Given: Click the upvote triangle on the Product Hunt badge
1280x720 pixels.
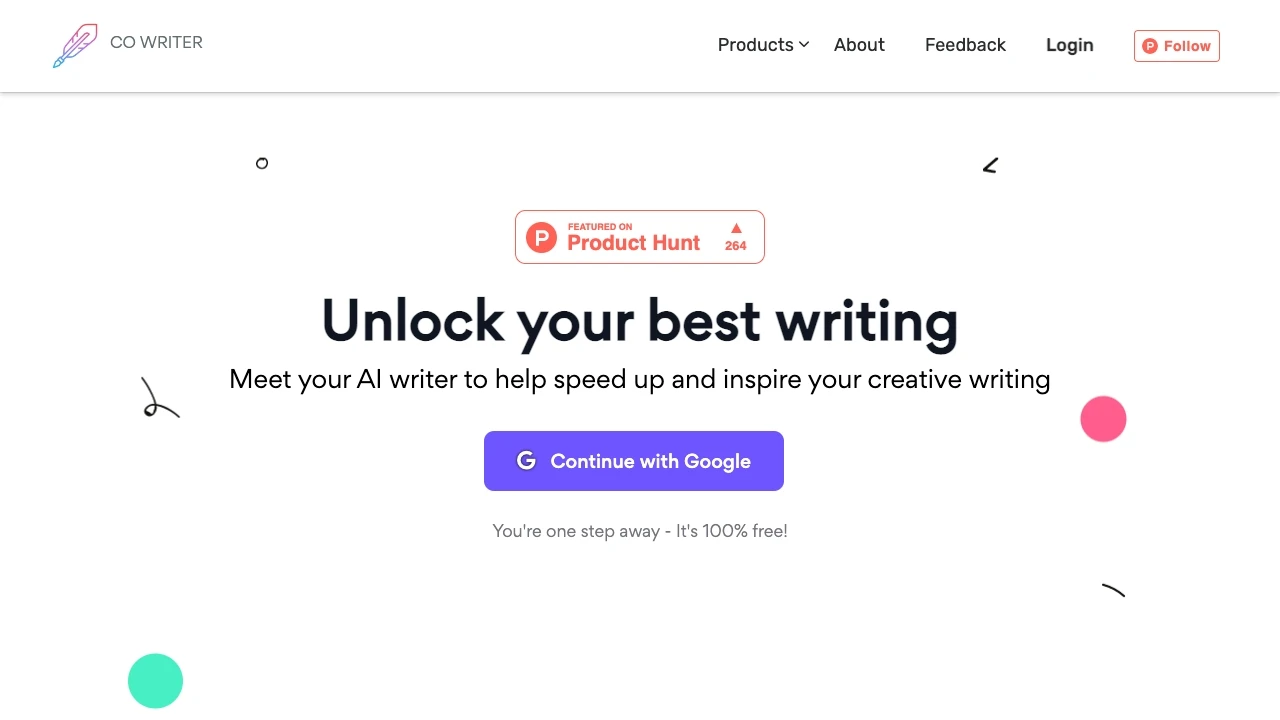Looking at the screenshot, I should (736, 228).
